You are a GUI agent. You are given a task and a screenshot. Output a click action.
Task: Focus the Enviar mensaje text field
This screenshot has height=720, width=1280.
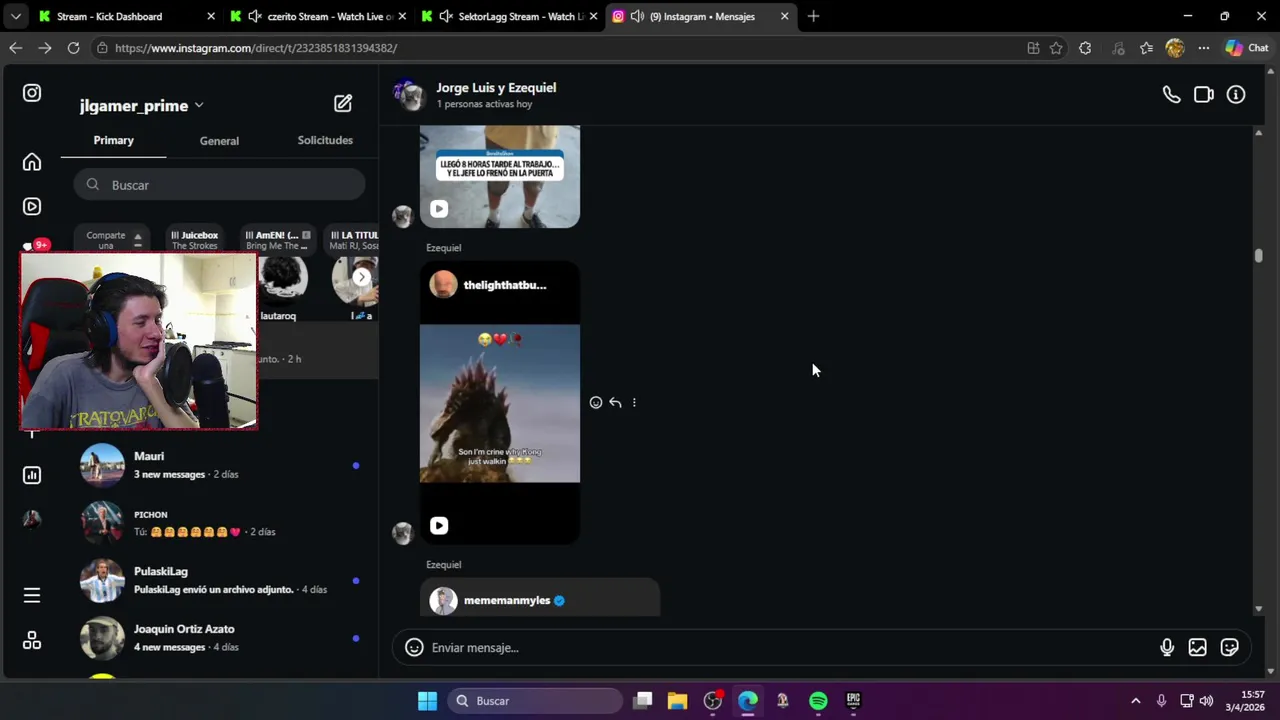point(790,648)
